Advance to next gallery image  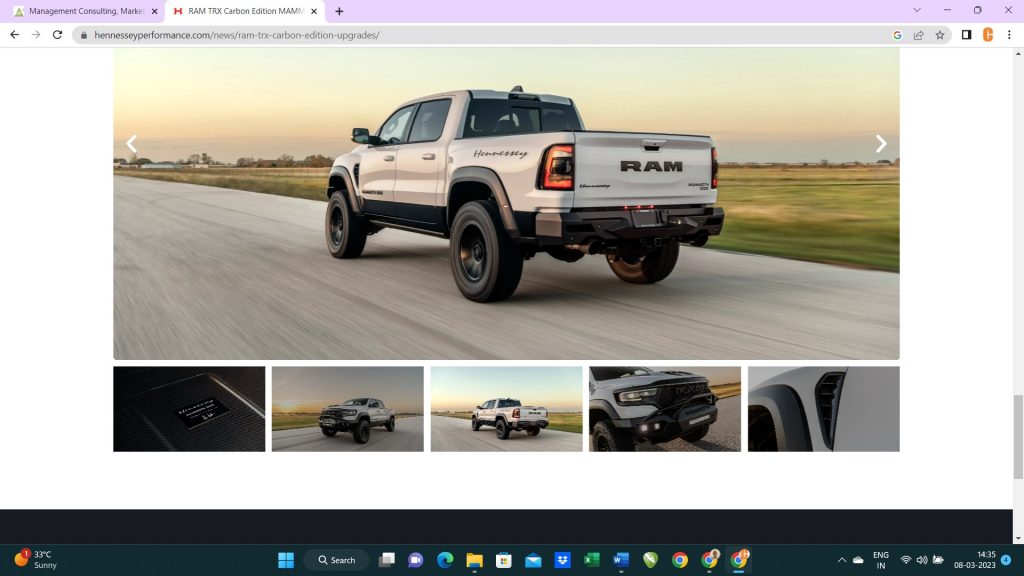881,144
